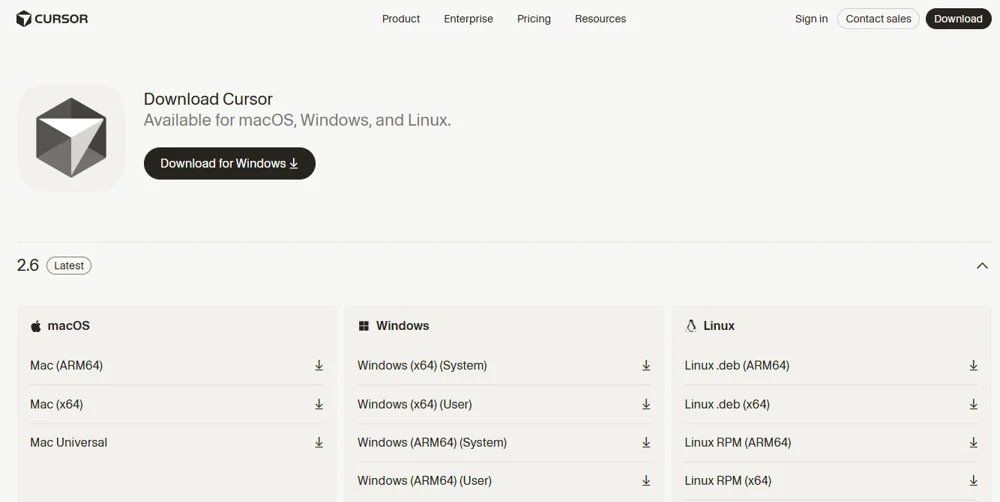Click download icon for Windows (x64) (System)
This screenshot has width=1000, height=502.
tap(646, 365)
